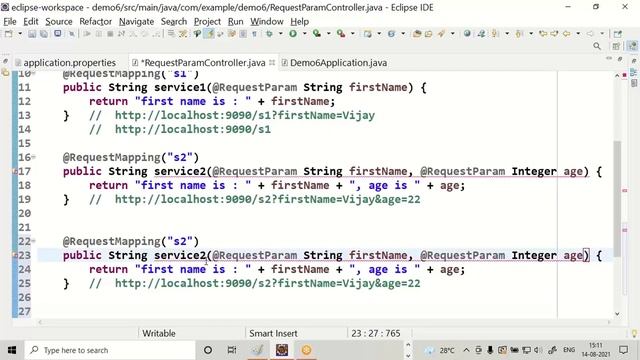Open the Back history dropdown arrow

(578, 34)
